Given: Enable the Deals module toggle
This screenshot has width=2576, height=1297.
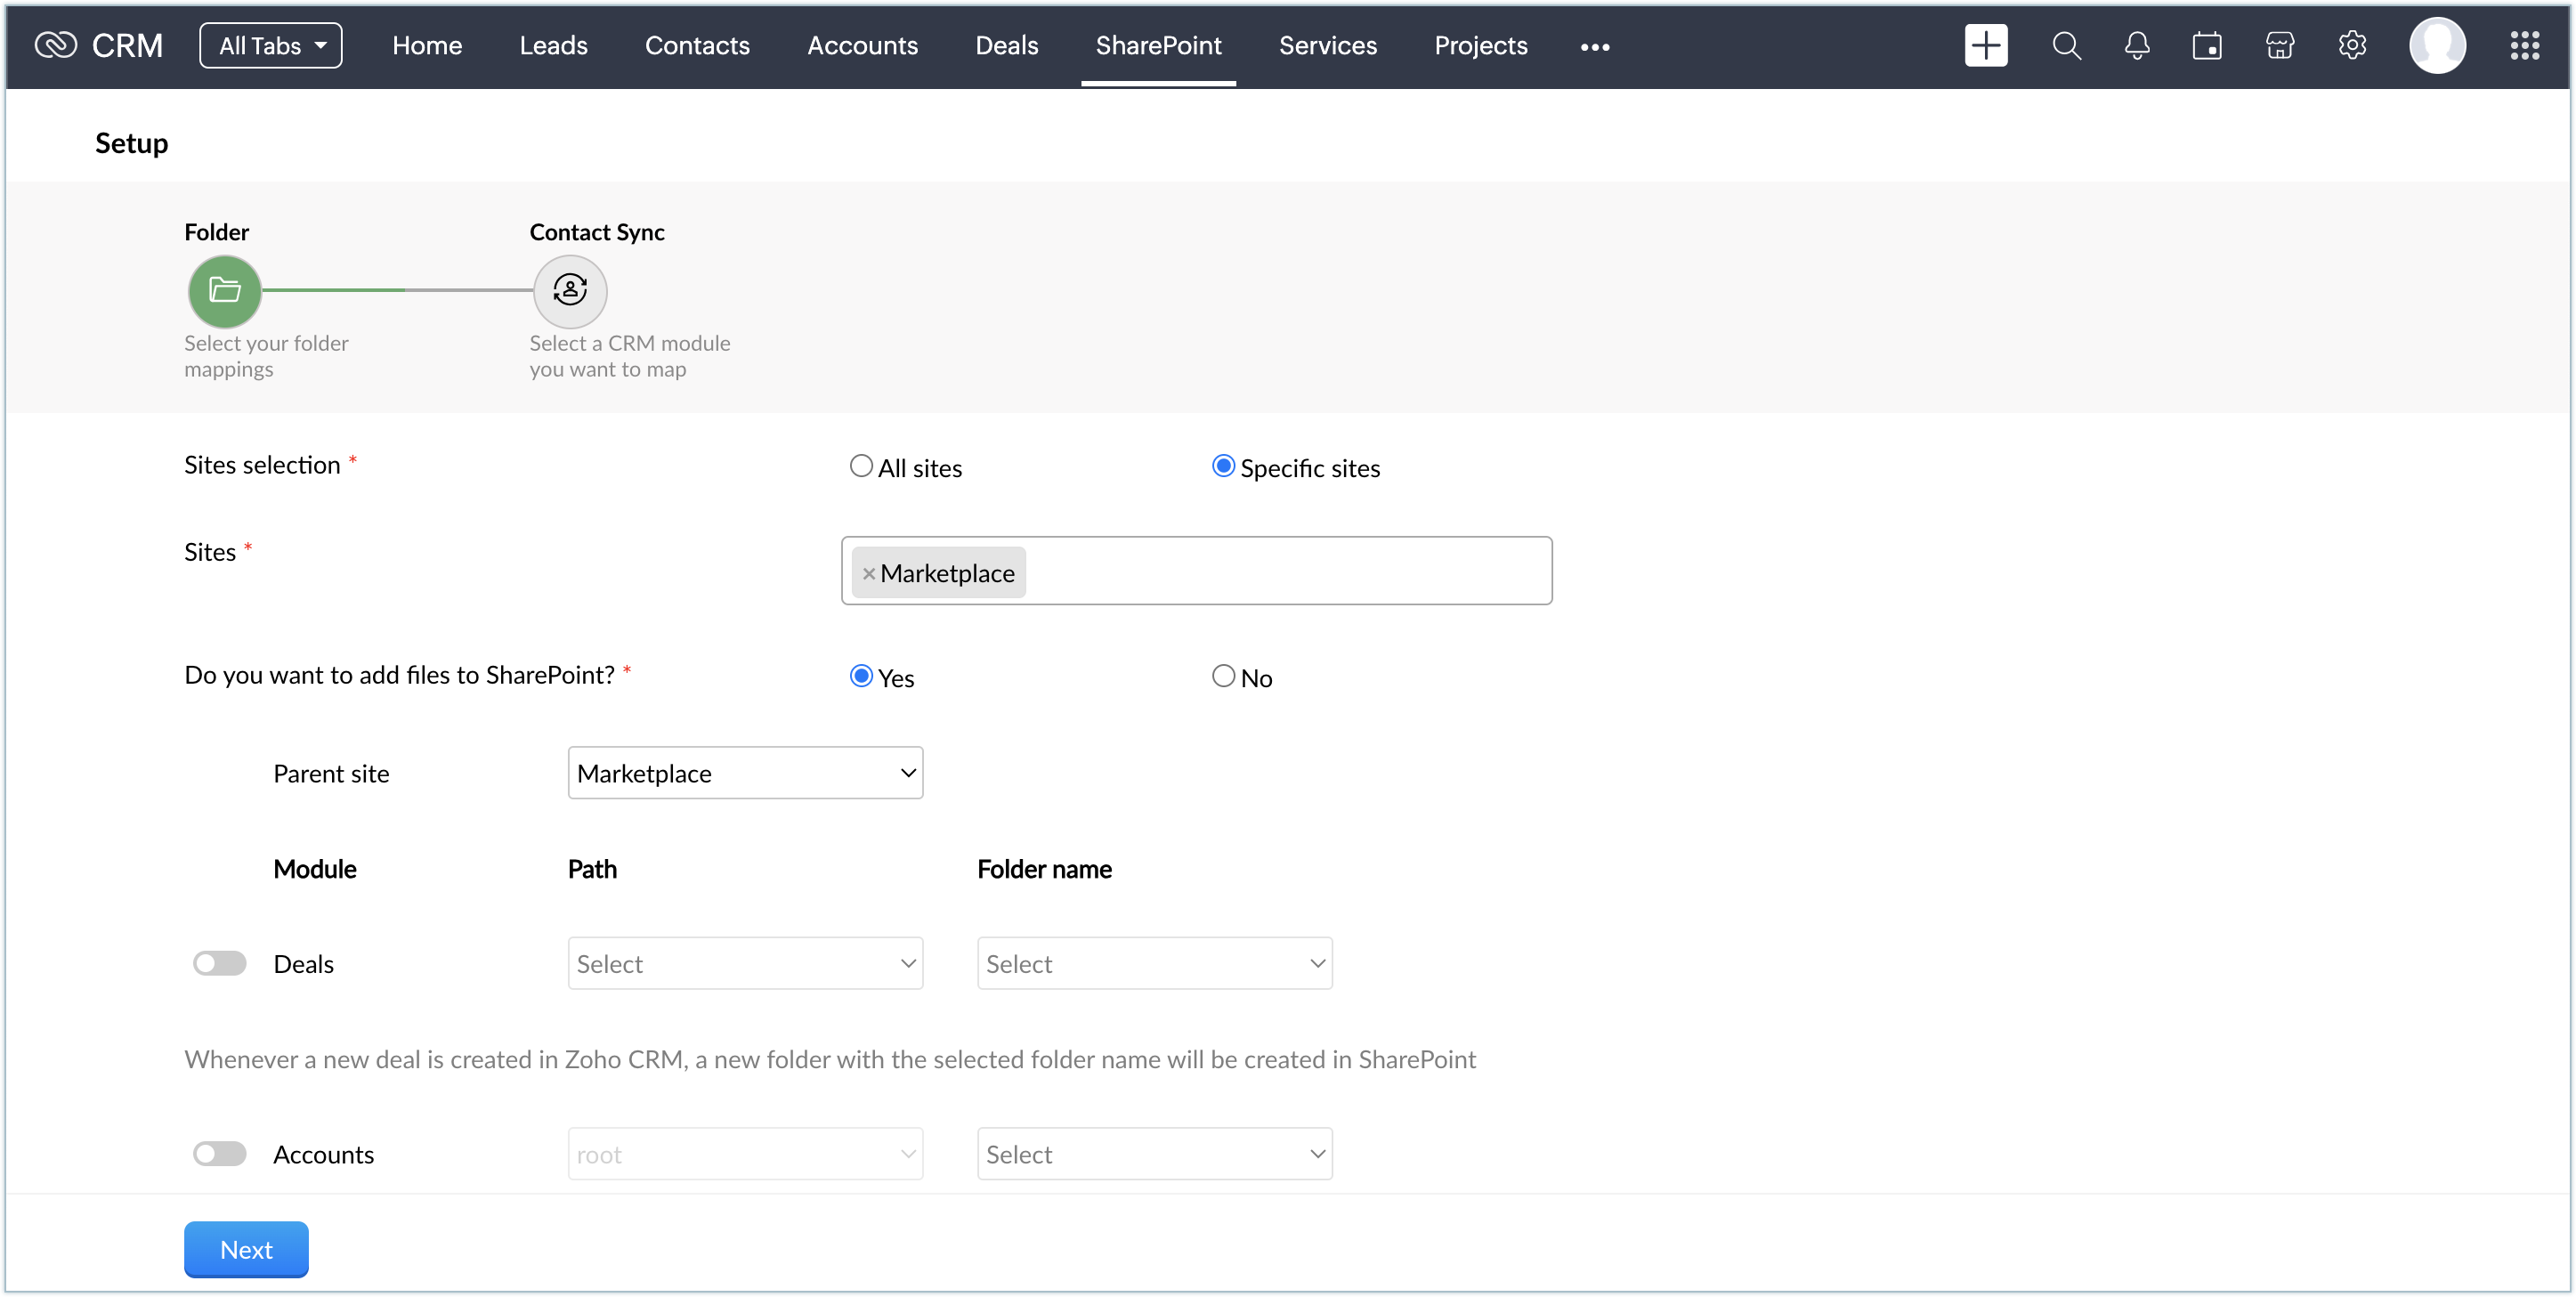Looking at the screenshot, I should (219, 963).
